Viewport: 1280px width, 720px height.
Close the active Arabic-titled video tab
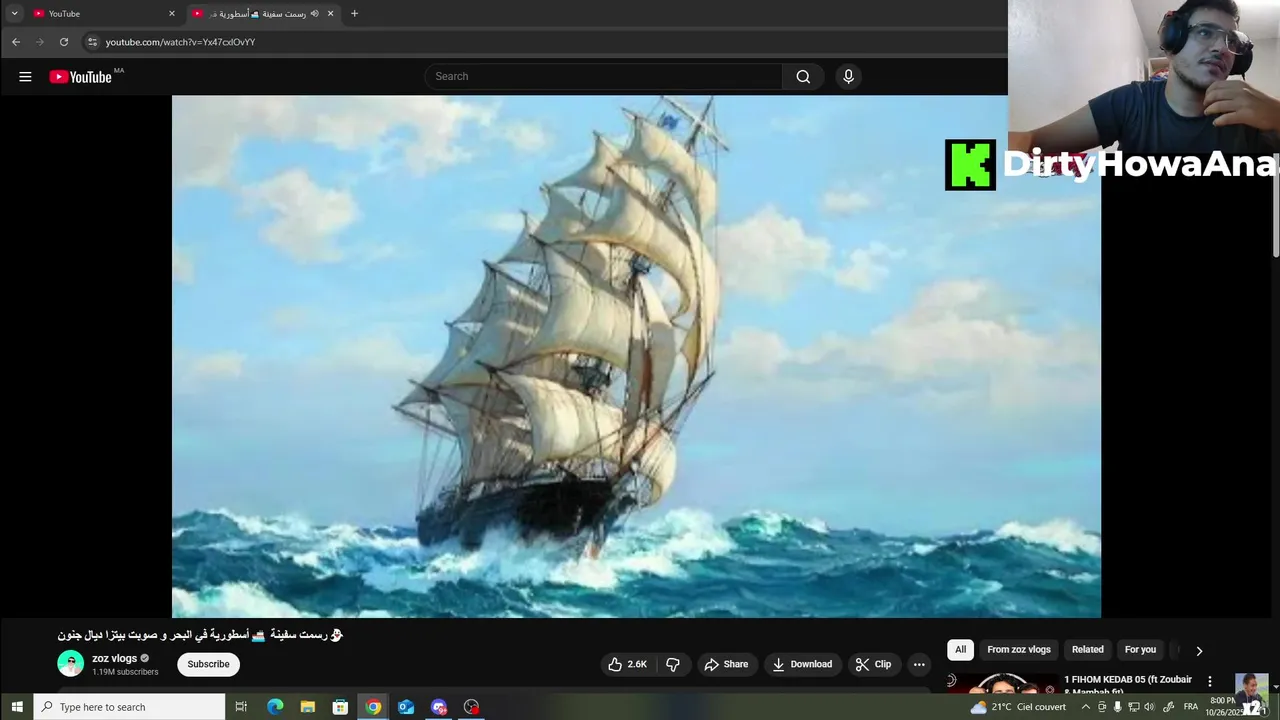click(331, 14)
